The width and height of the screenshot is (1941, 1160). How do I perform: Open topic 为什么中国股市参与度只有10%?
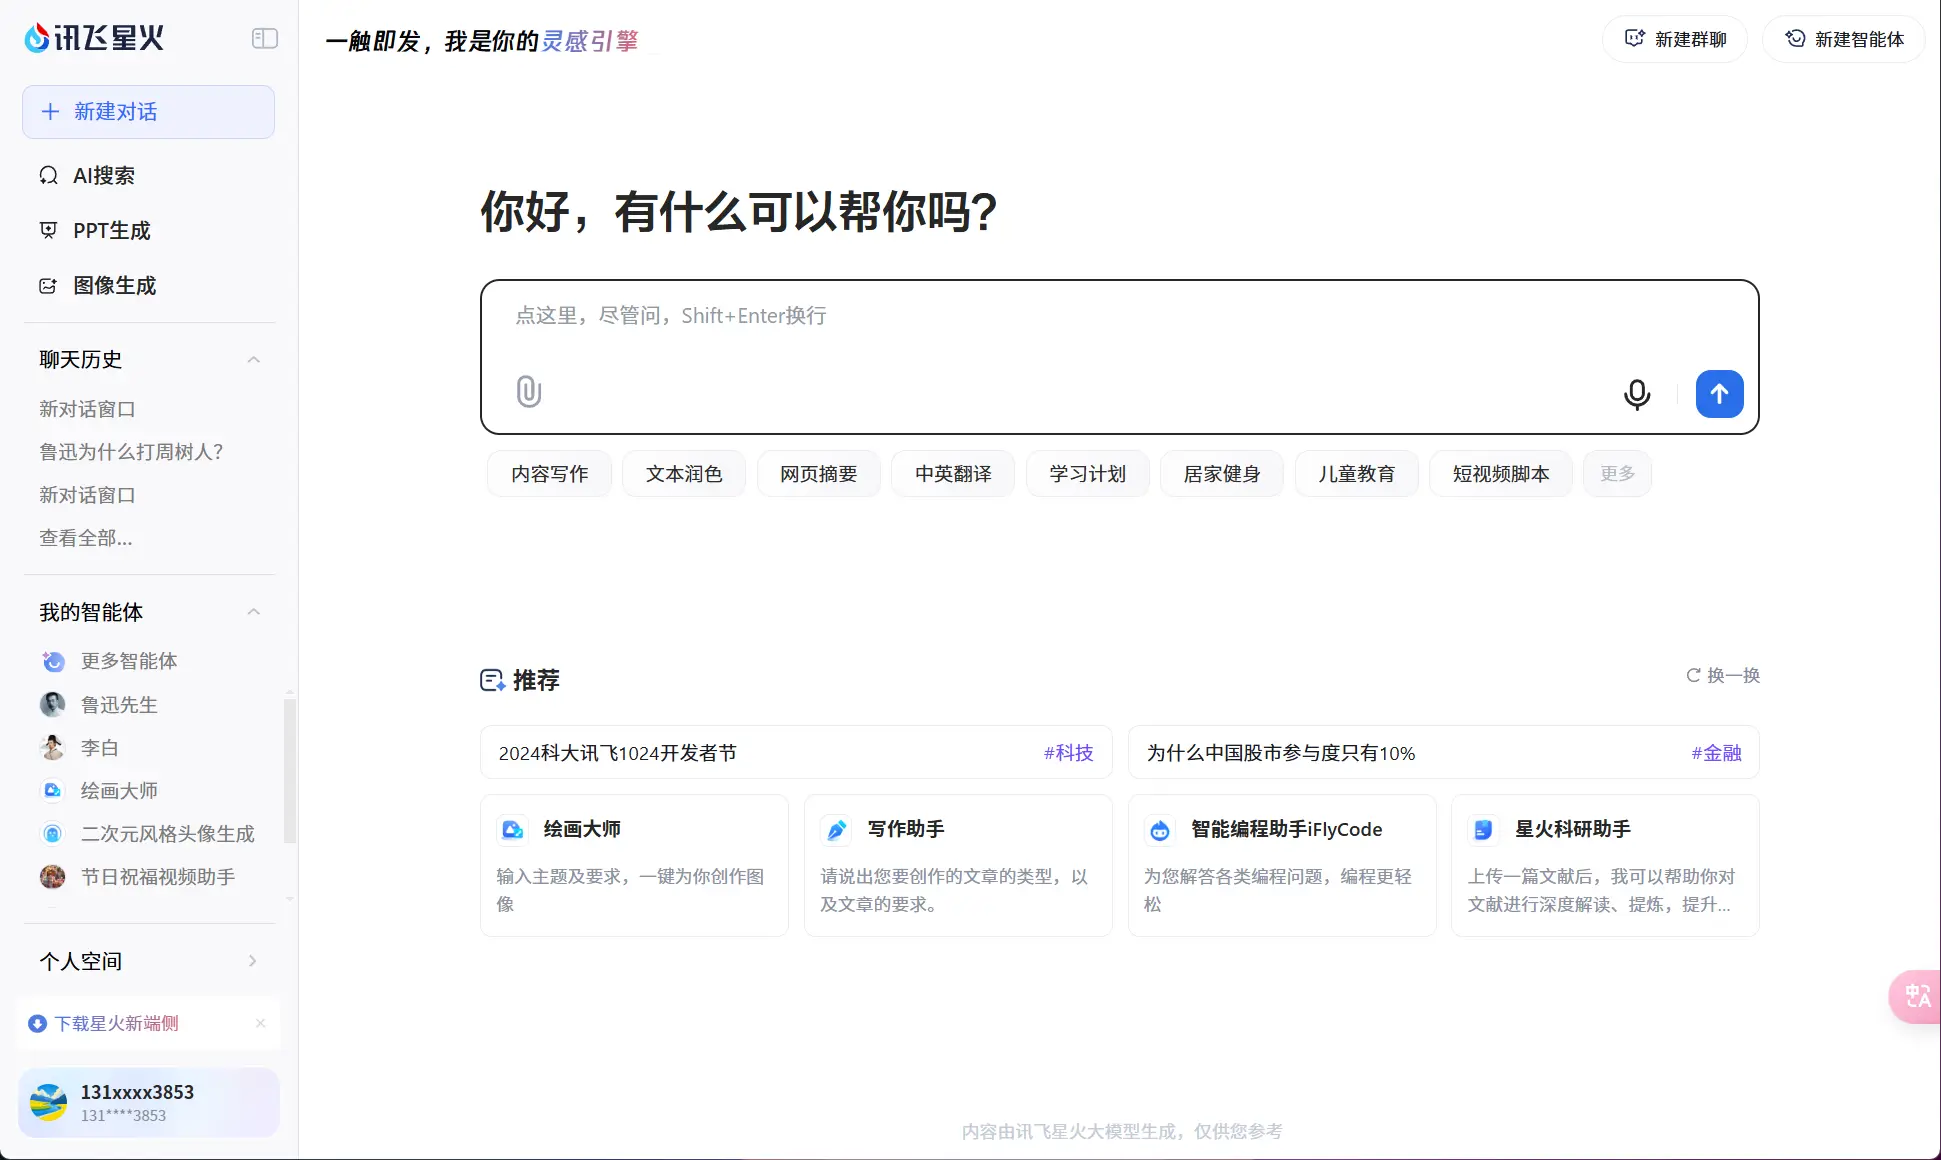(1281, 753)
